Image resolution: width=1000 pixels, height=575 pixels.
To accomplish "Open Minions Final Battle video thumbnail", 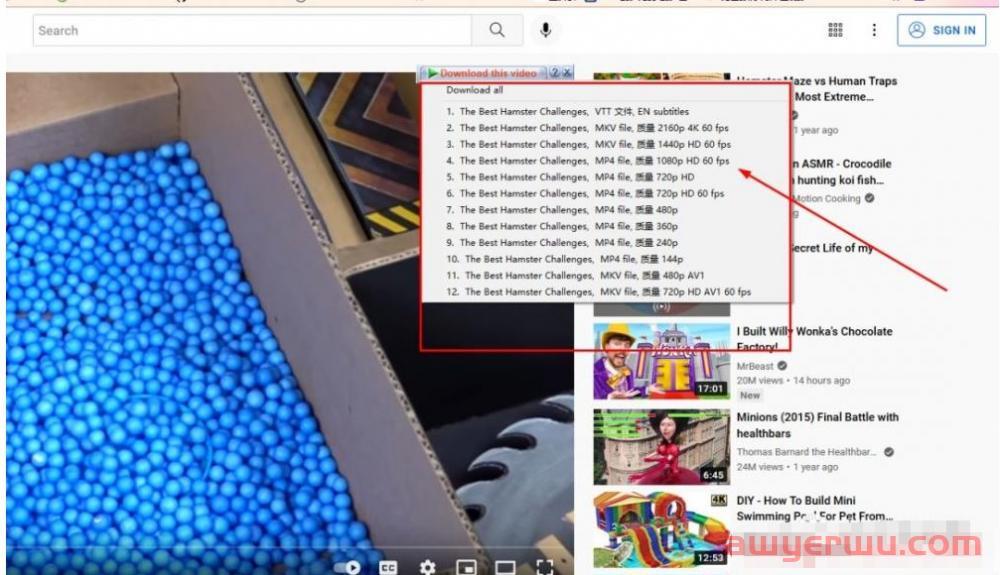I will coord(661,447).
